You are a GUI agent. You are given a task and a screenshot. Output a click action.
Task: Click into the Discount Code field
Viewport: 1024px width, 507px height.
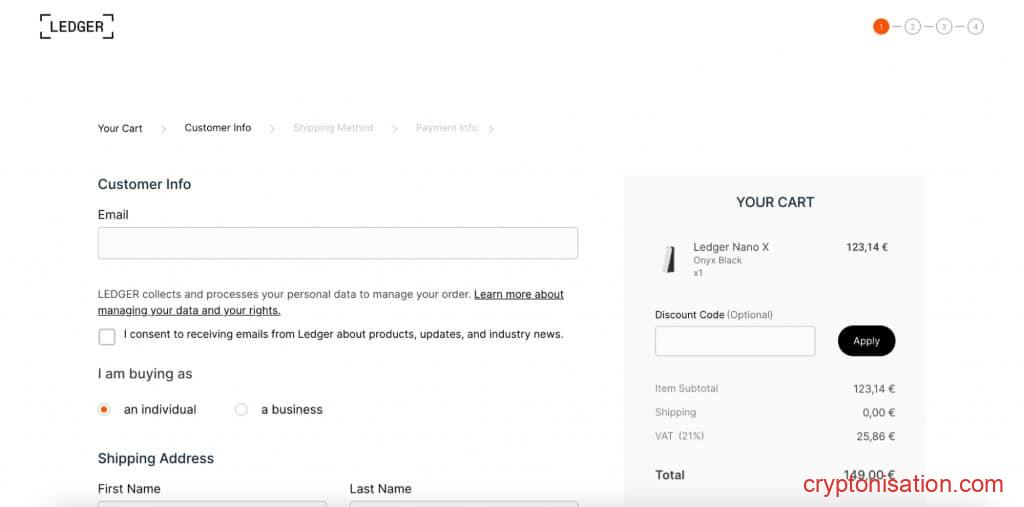[735, 341]
